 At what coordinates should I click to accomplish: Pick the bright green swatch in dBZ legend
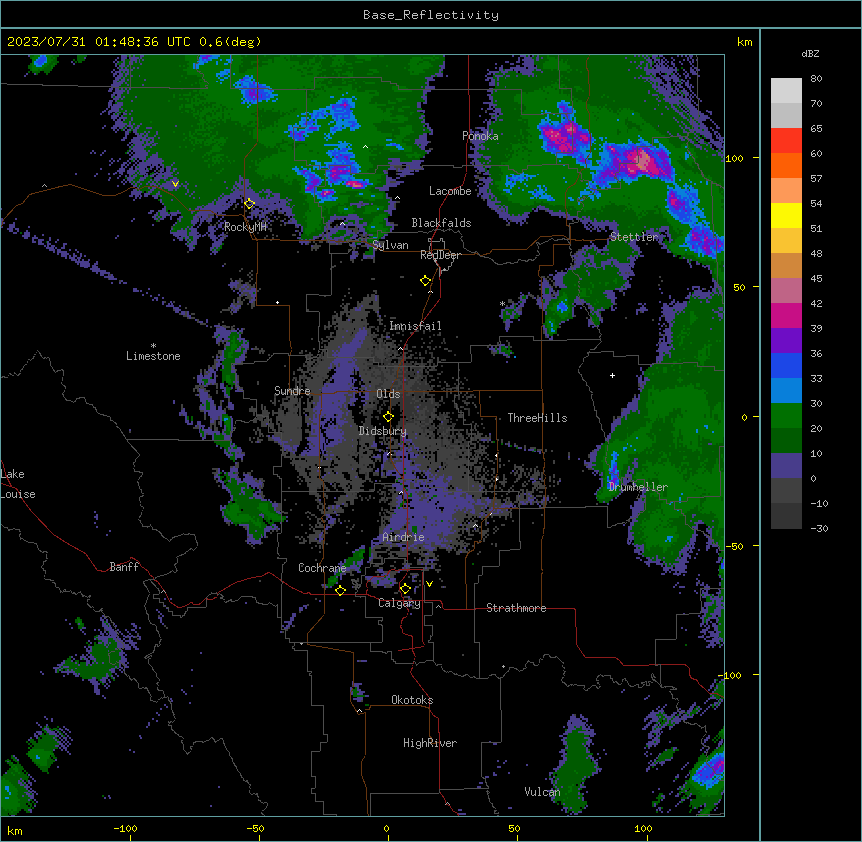(786, 416)
